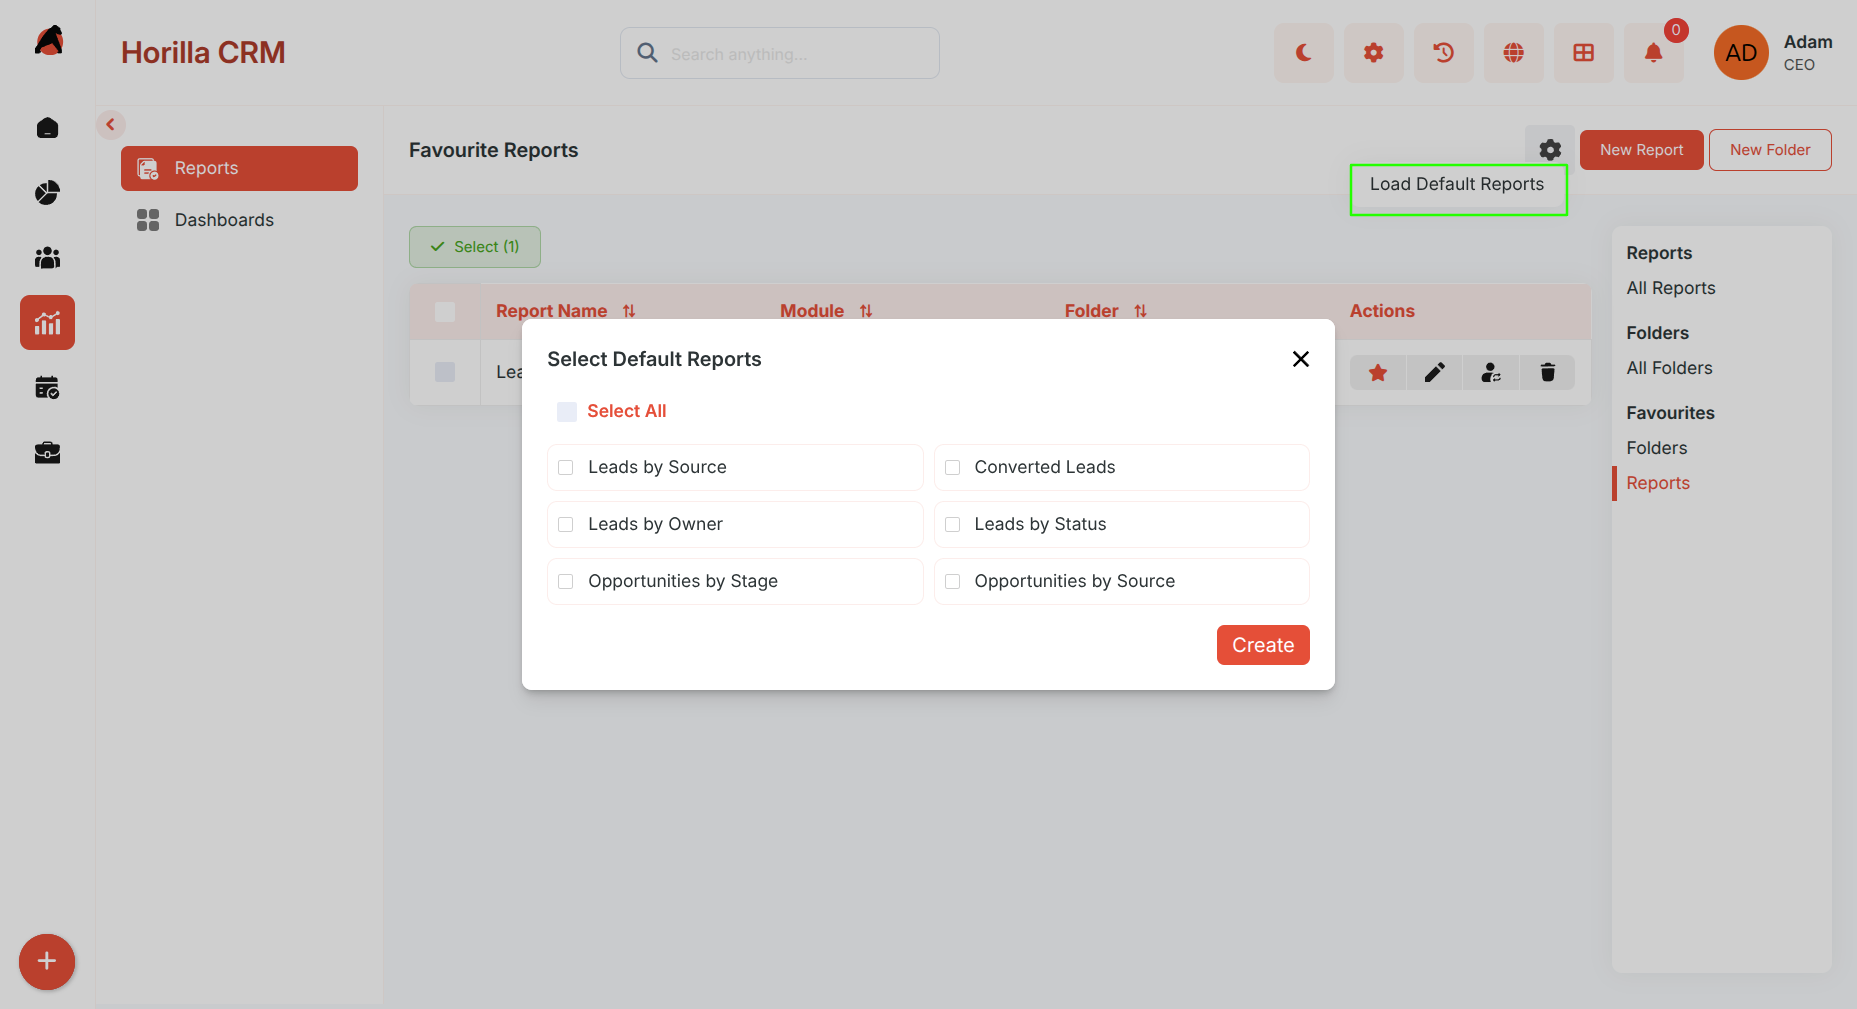Check the Select All checkbox
Viewport: 1857px width, 1009px height.
tap(567, 412)
